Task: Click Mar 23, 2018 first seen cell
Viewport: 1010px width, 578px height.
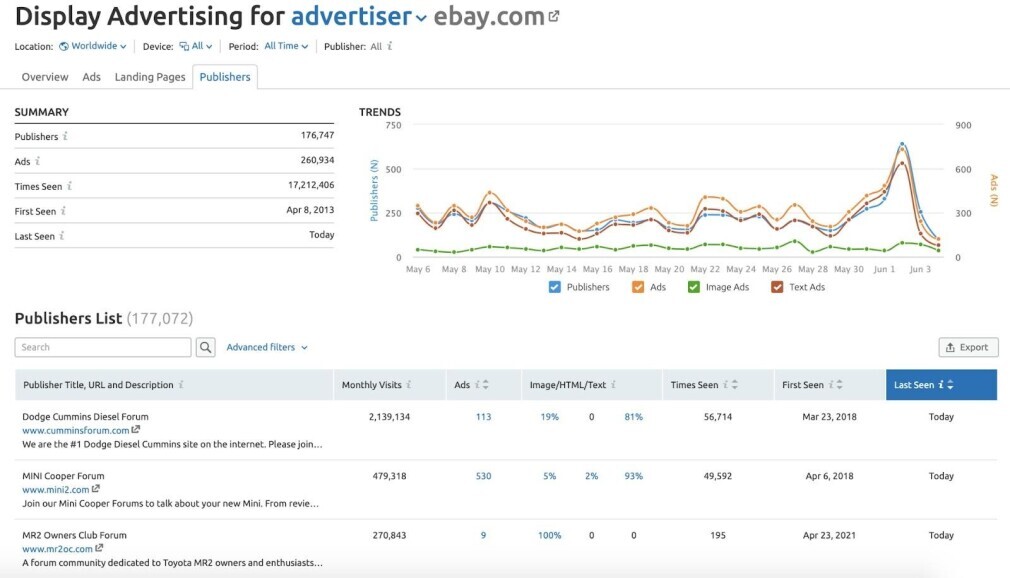Action: point(829,417)
